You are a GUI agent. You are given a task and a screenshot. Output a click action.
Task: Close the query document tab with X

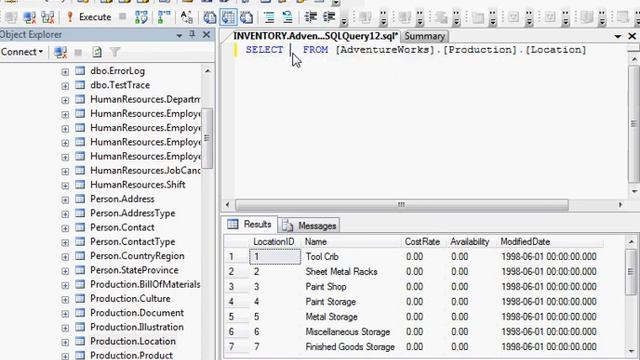(632, 36)
